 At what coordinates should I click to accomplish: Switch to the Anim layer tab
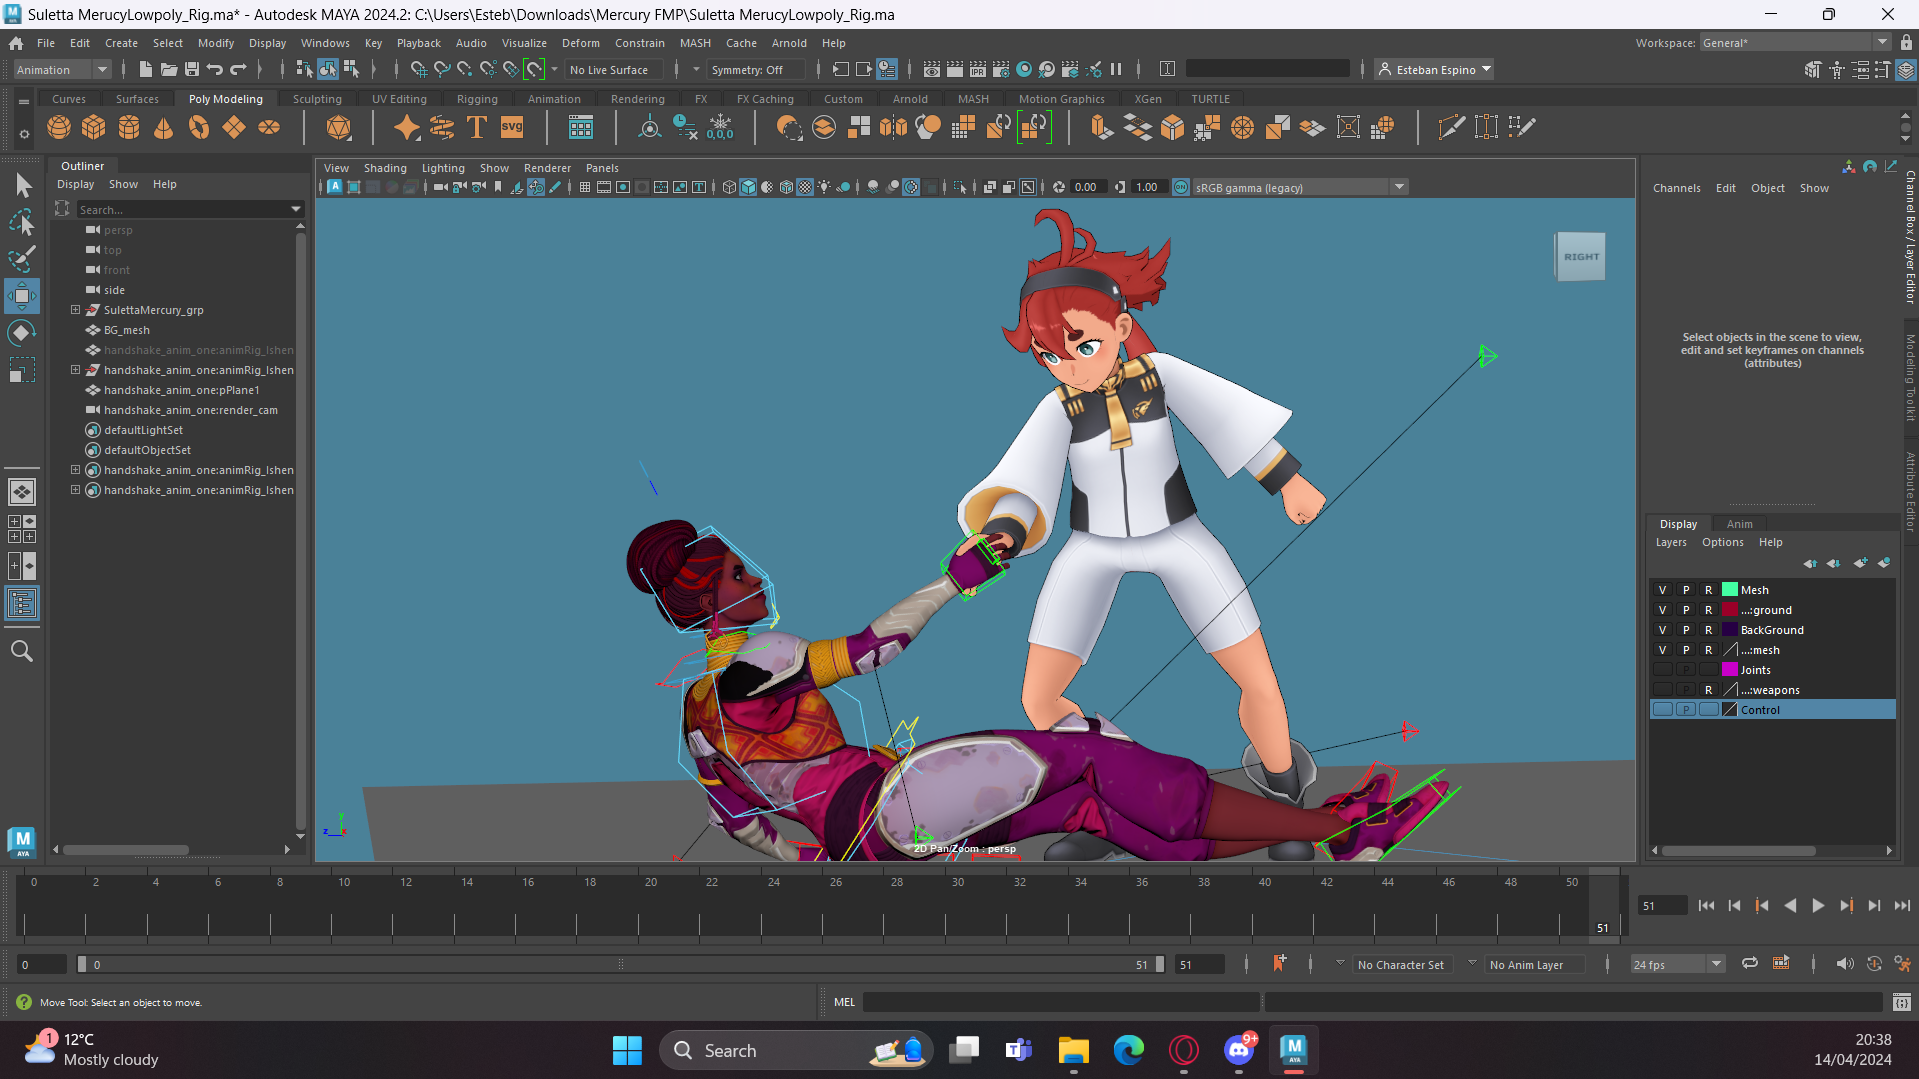click(1739, 524)
